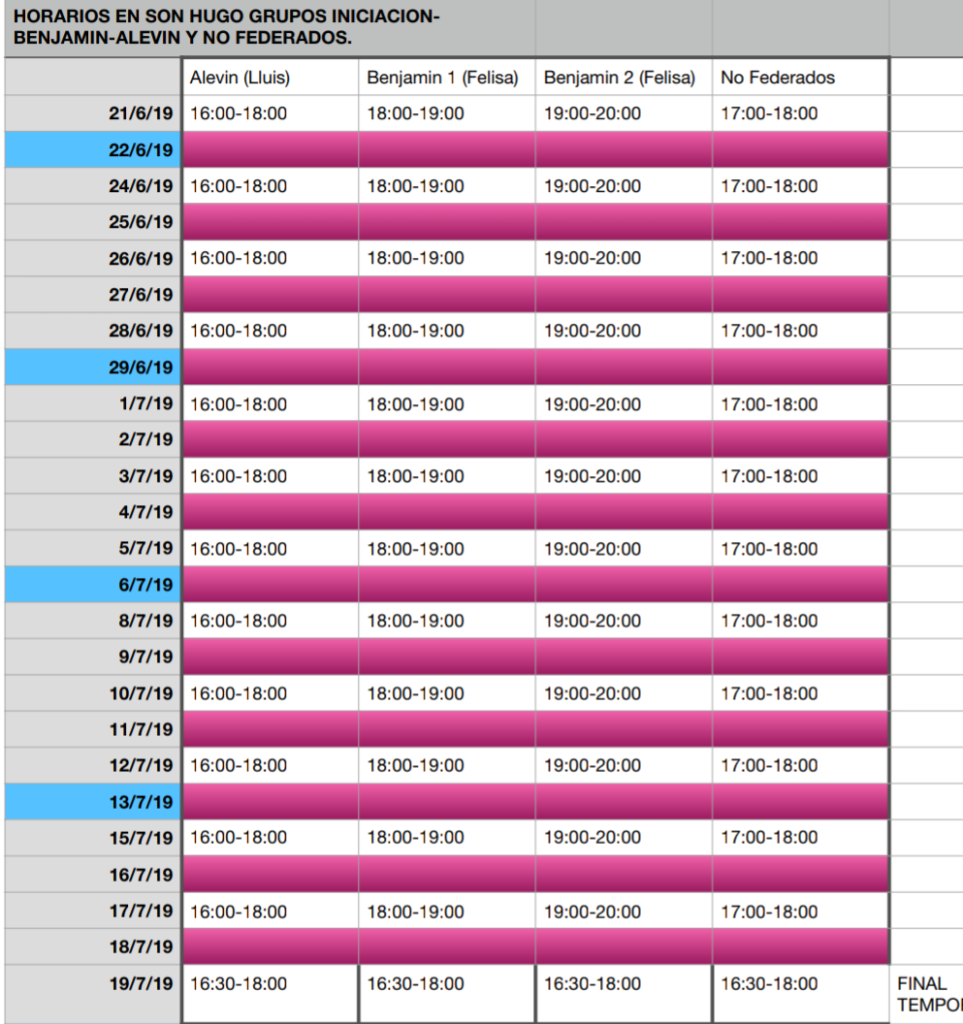Click the Benjamin 2 (Felisa) header cell
963x1024 pixels.
coord(624,77)
